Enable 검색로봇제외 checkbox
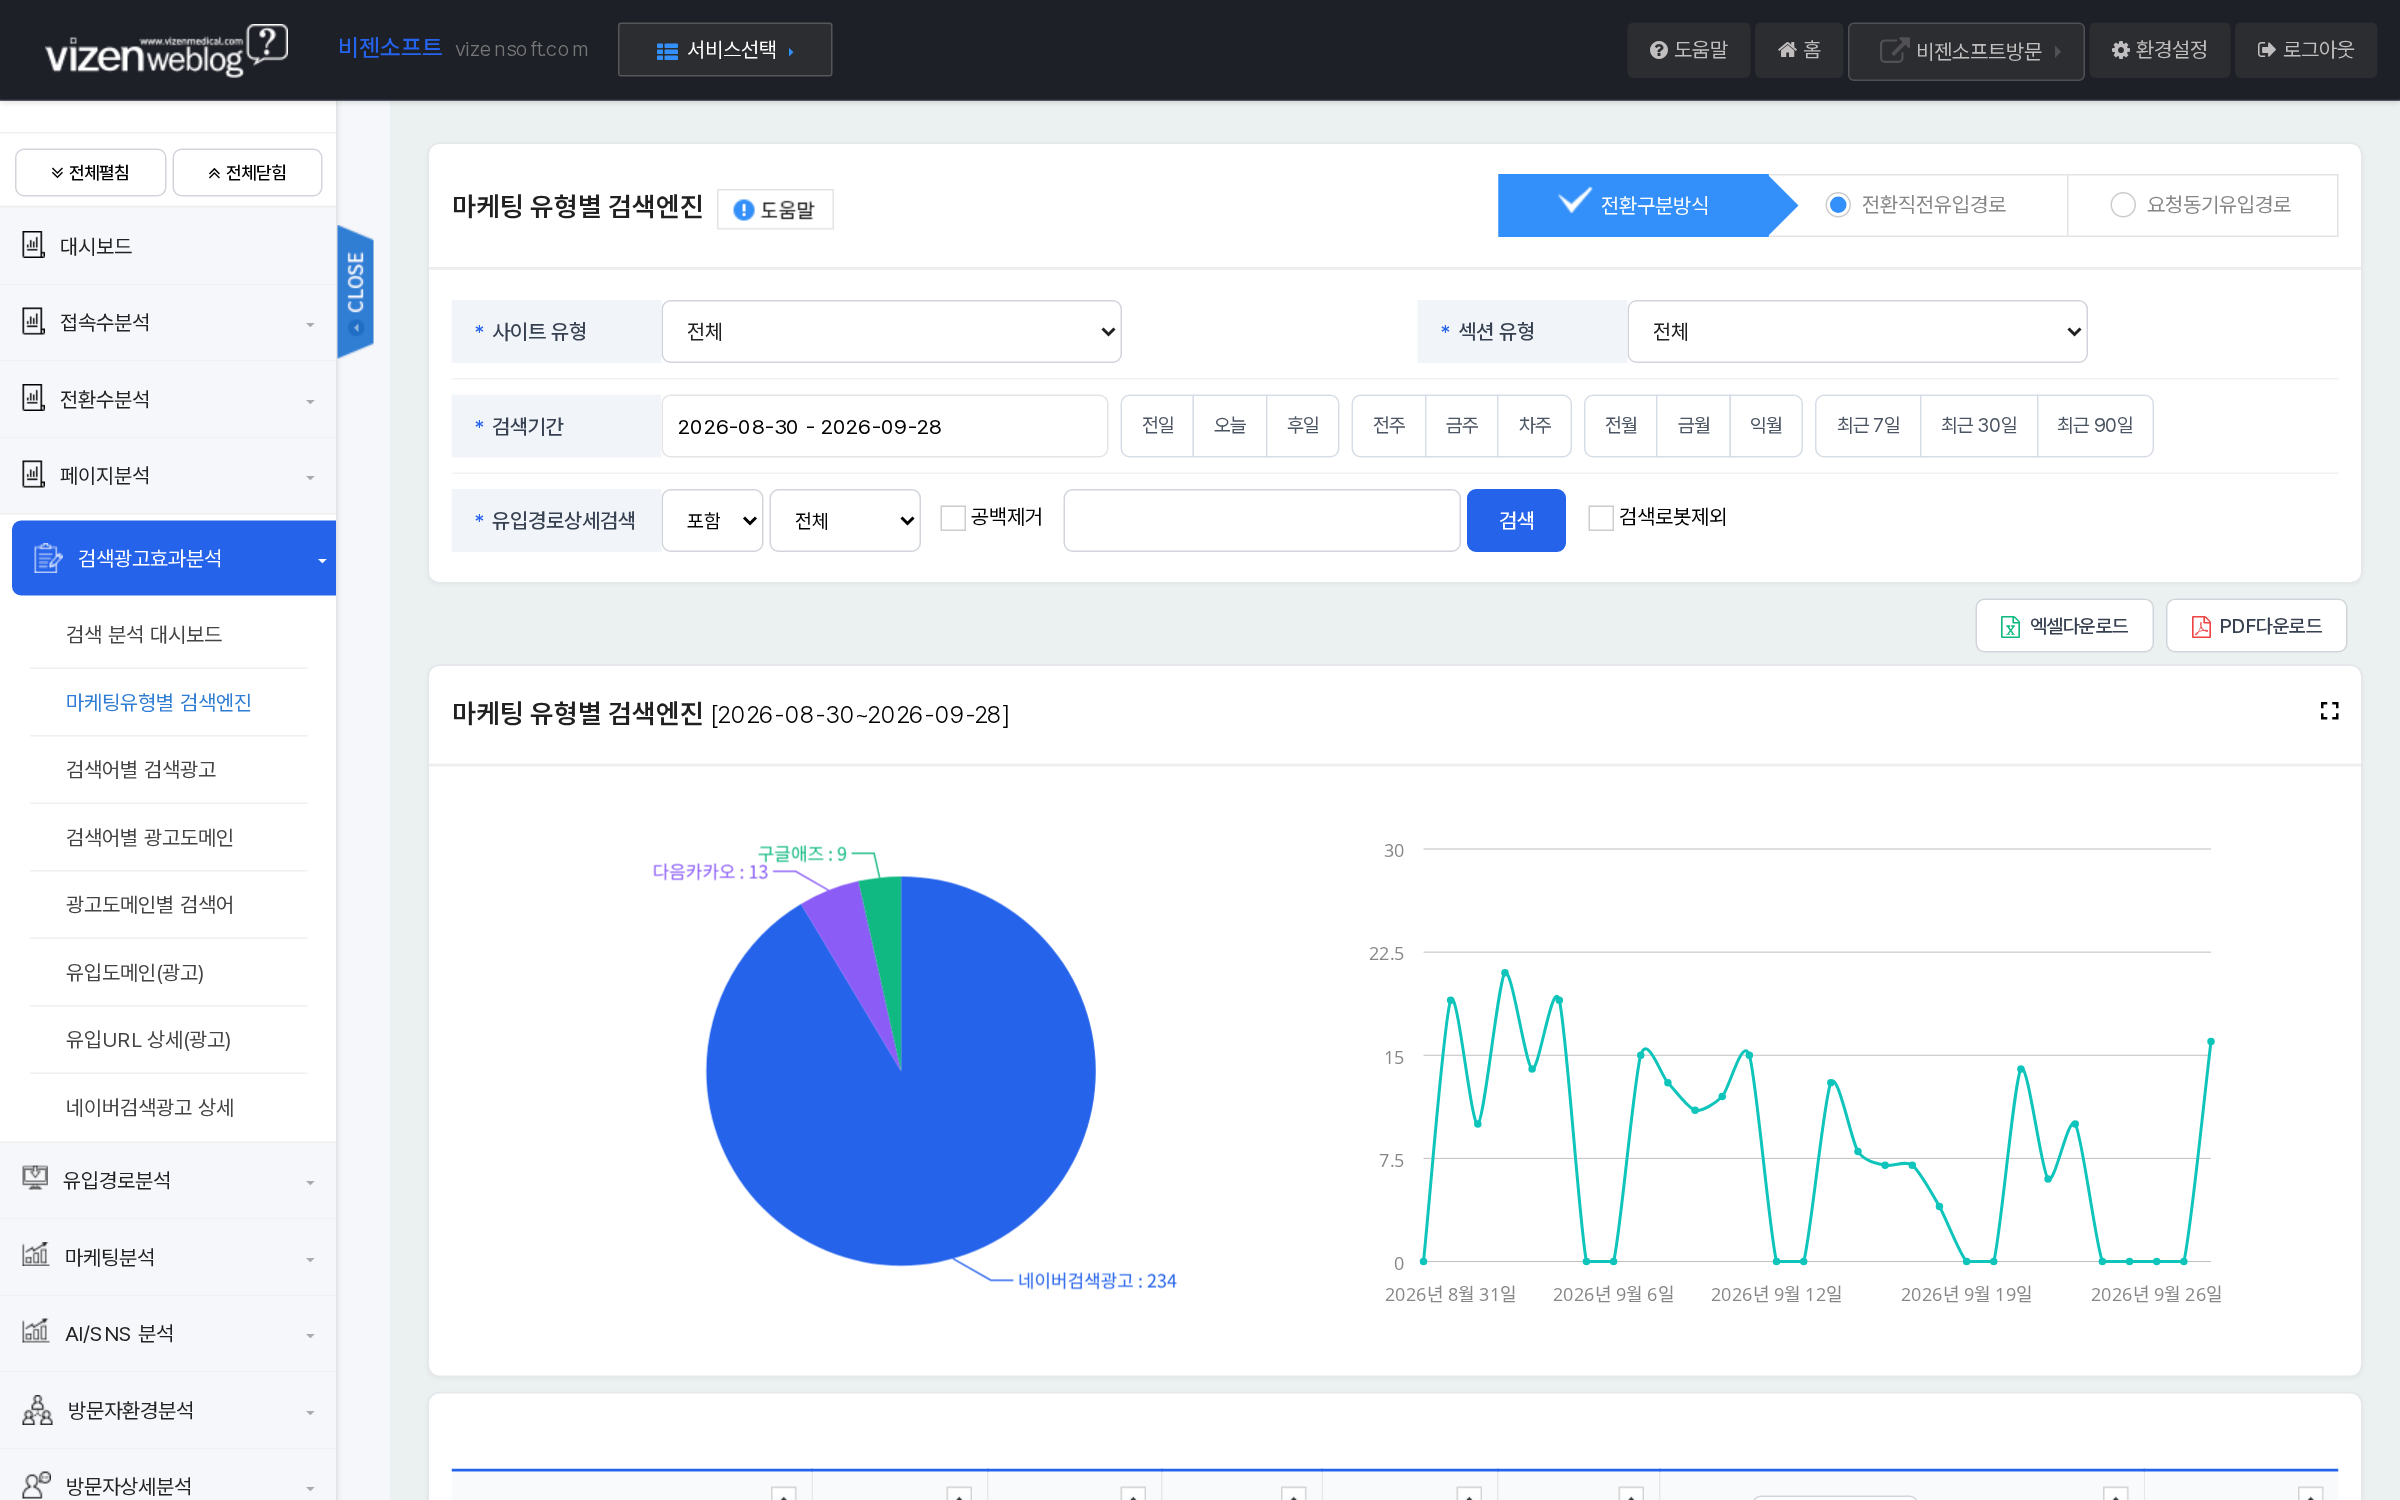This screenshot has width=2400, height=1500. pyautogui.click(x=1601, y=518)
